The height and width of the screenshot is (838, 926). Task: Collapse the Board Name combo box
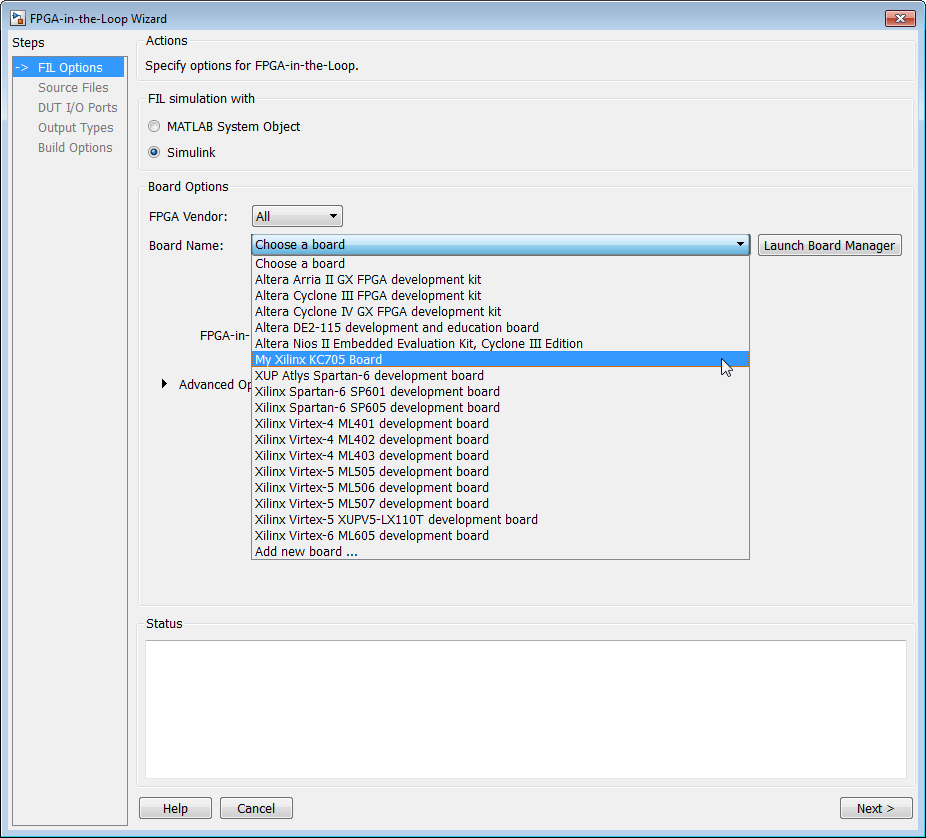pos(500,244)
